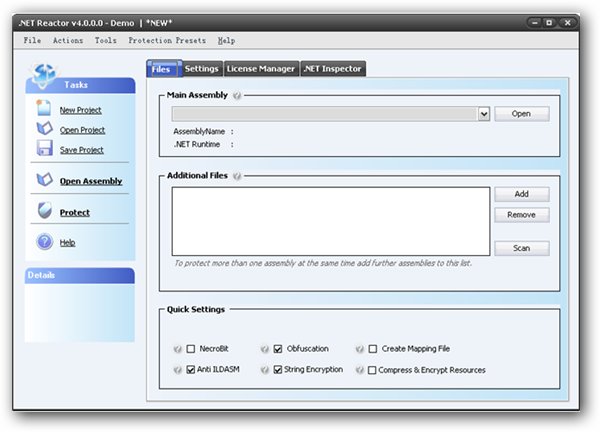The image size is (600, 432).
Task: Click the New Project page icon
Action: click(x=43, y=108)
